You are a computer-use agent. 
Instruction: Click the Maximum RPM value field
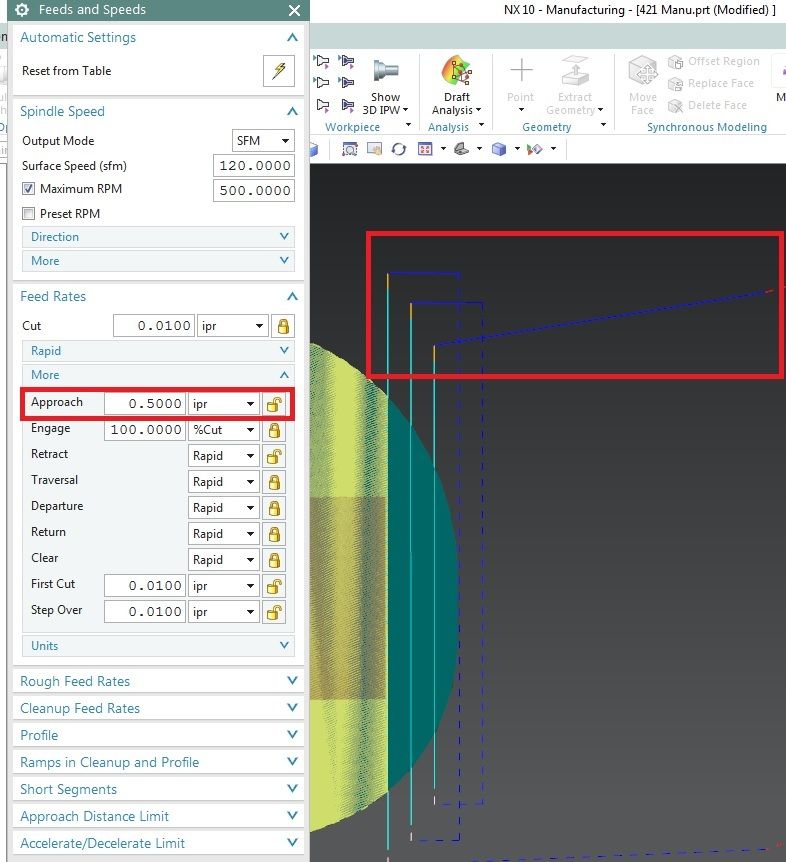pyautogui.click(x=254, y=191)
